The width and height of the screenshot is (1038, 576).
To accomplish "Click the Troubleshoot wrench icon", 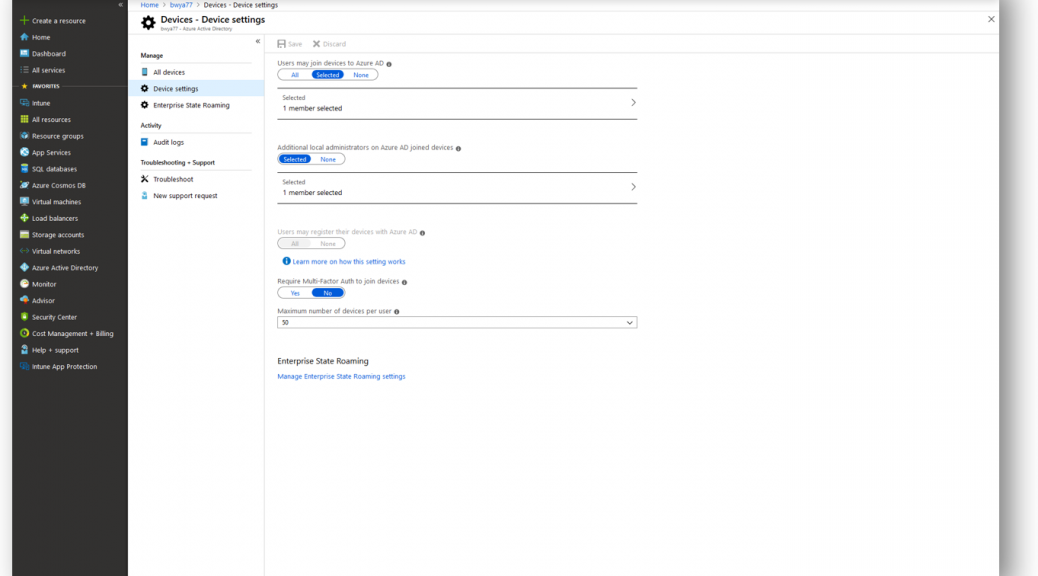I will [x=144, y=179].
